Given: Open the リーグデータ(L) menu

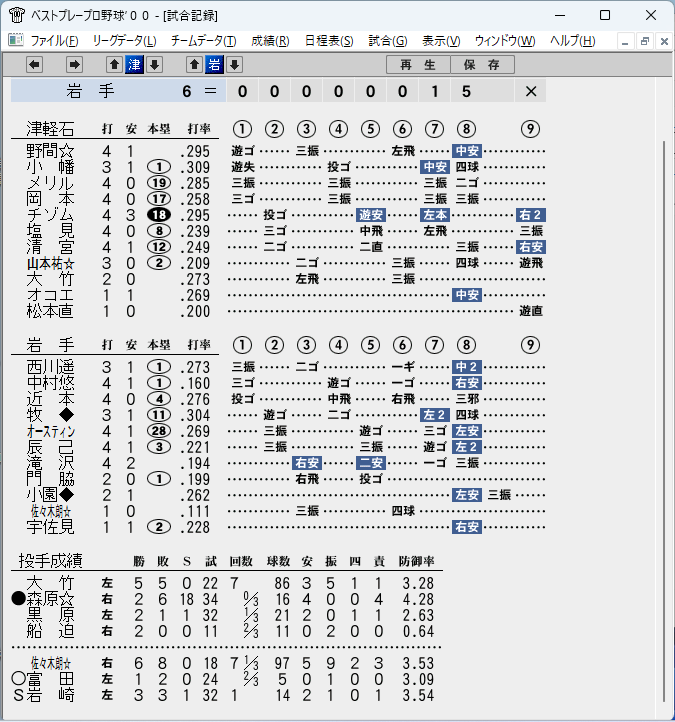Looking at the screenshot, I should coord(124,41).
